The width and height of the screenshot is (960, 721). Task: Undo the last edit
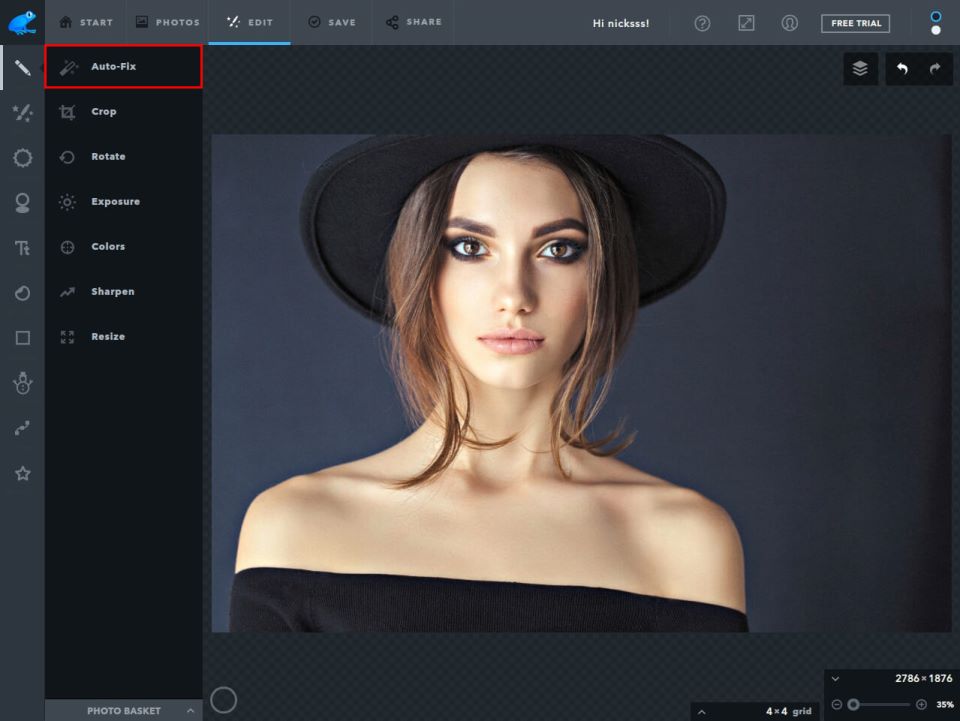[x=902, y=69]
